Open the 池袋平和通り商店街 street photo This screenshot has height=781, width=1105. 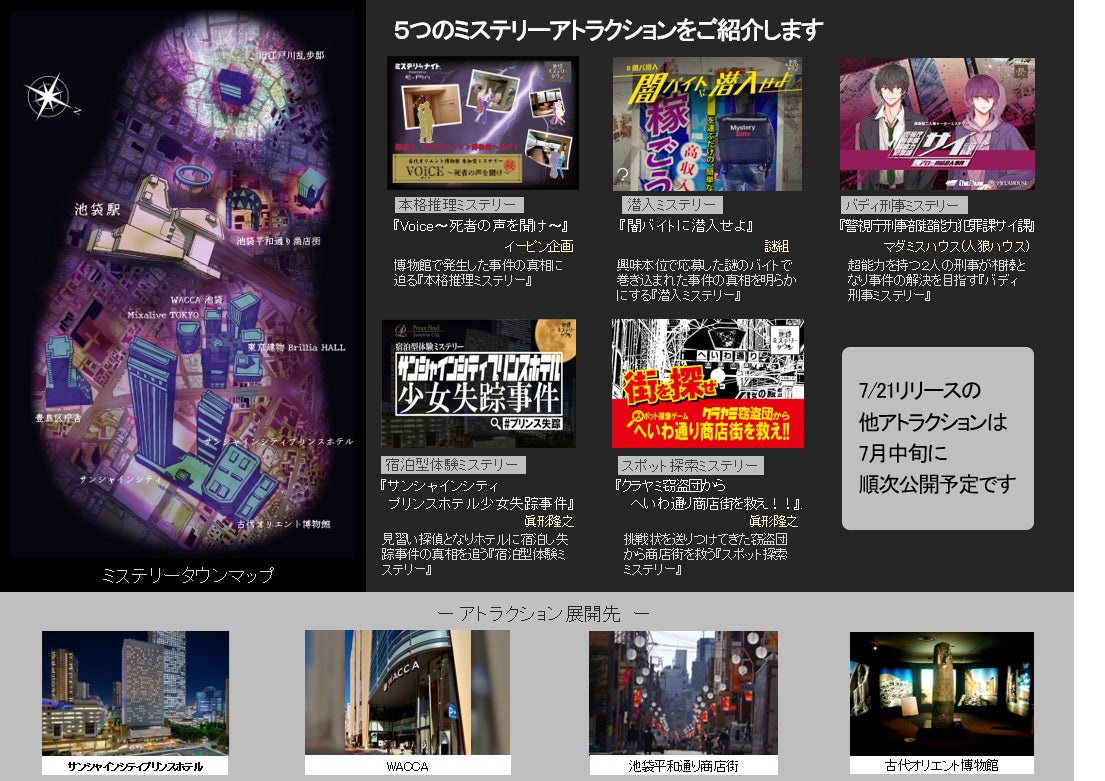coord(684,693)
